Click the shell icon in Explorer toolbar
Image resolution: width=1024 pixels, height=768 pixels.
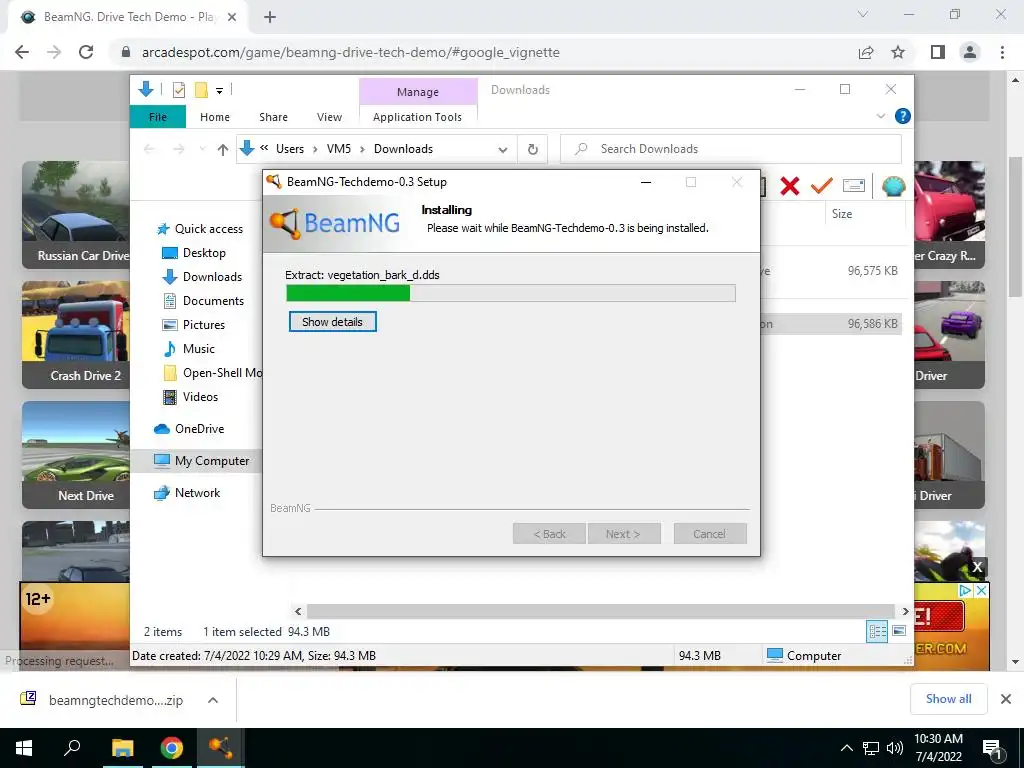(x=893, y=186)
